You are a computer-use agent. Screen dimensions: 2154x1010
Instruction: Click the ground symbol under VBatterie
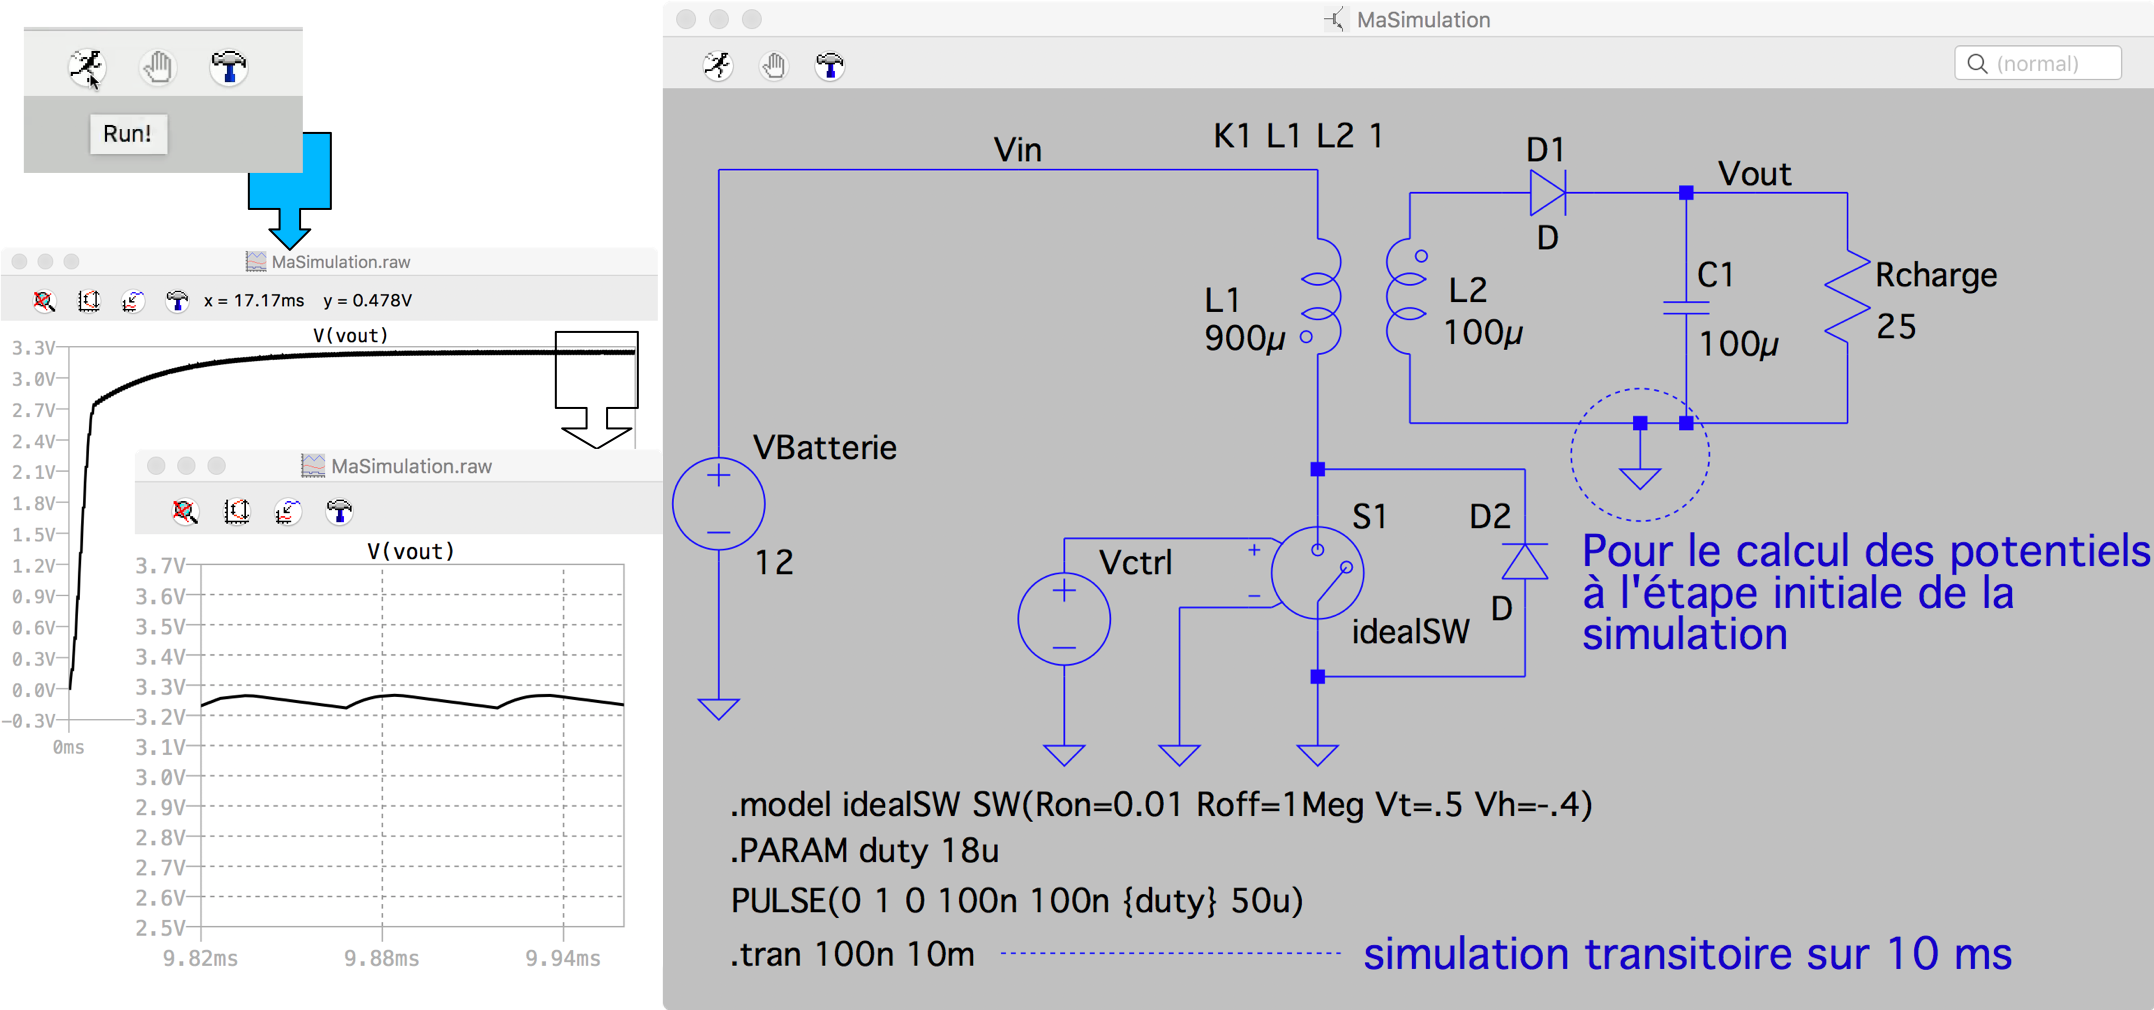[719, 709]
